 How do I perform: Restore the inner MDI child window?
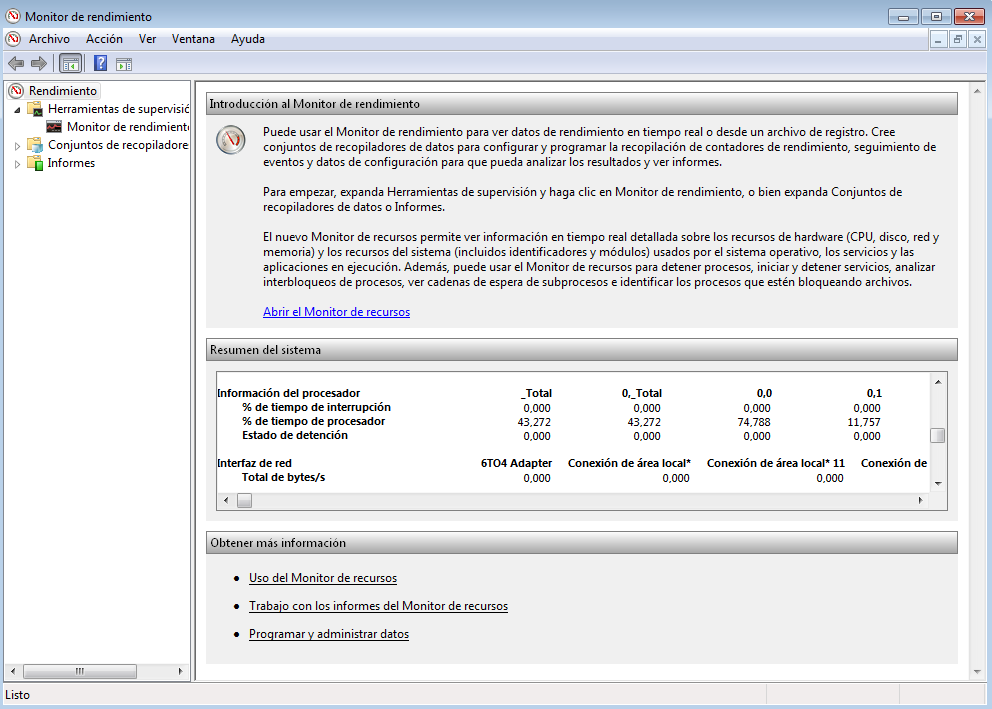[x=958, y=39]
